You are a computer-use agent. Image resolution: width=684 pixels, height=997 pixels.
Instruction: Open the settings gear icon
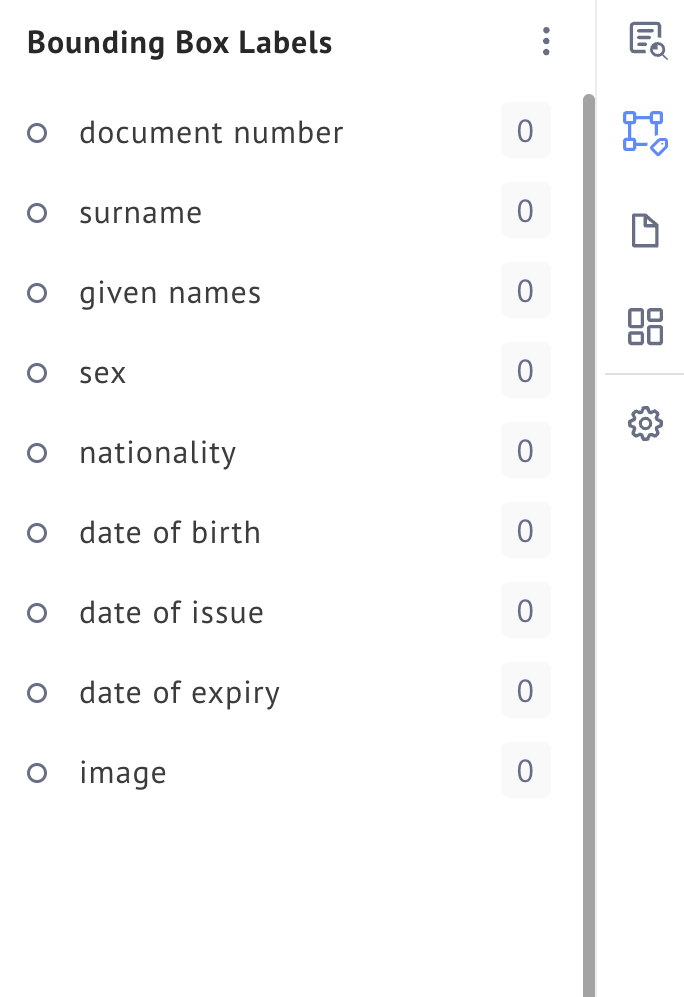645,424
